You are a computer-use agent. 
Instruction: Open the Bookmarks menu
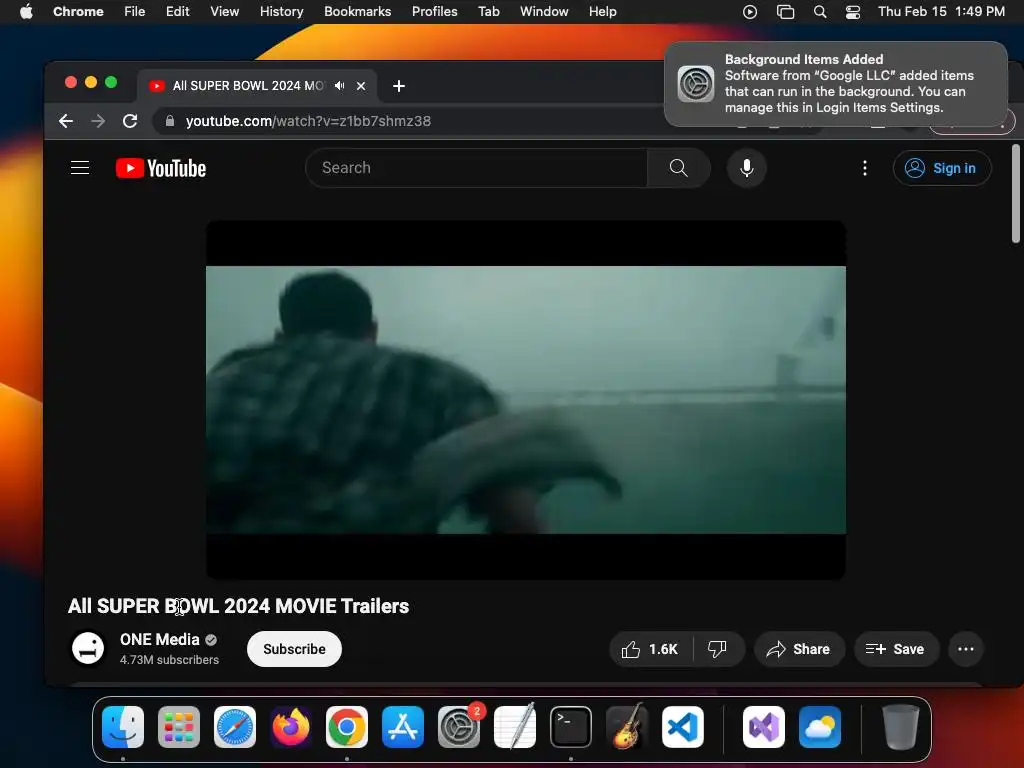coord(357,11)
